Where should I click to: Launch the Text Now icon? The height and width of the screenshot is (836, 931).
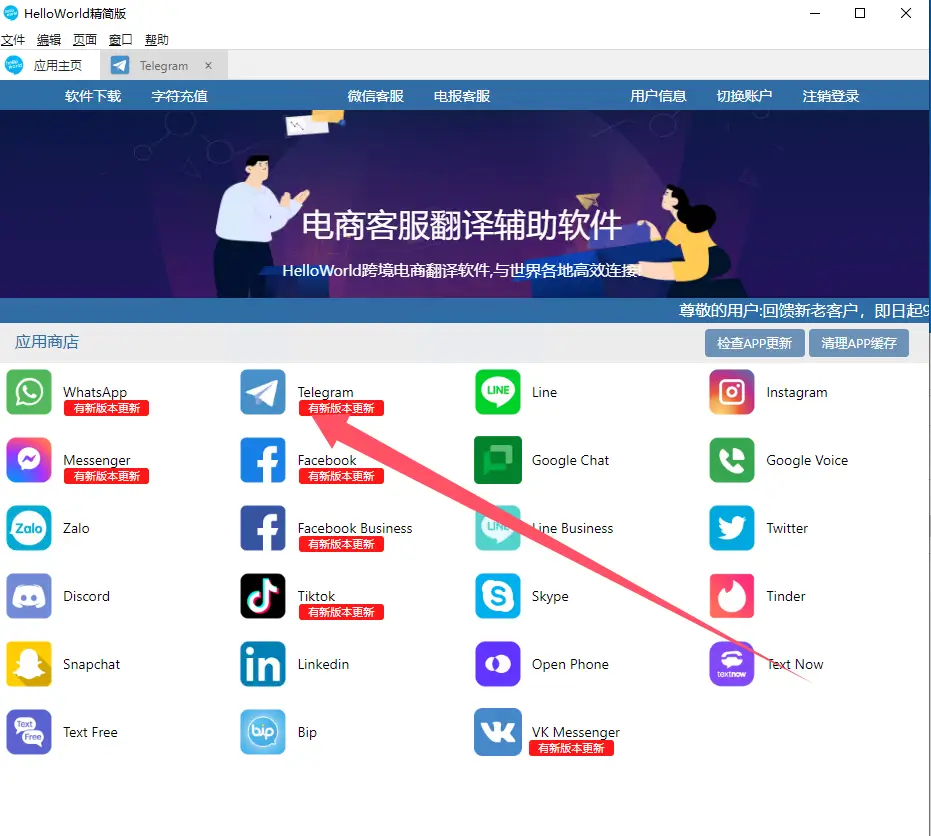[732, 664]
